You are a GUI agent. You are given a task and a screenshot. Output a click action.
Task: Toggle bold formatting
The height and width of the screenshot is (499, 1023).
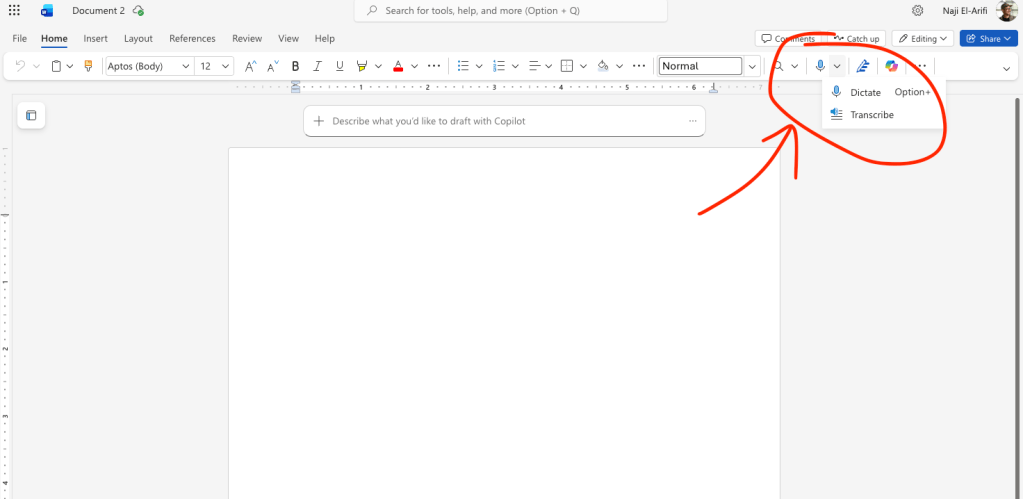[x=295, y=66]
